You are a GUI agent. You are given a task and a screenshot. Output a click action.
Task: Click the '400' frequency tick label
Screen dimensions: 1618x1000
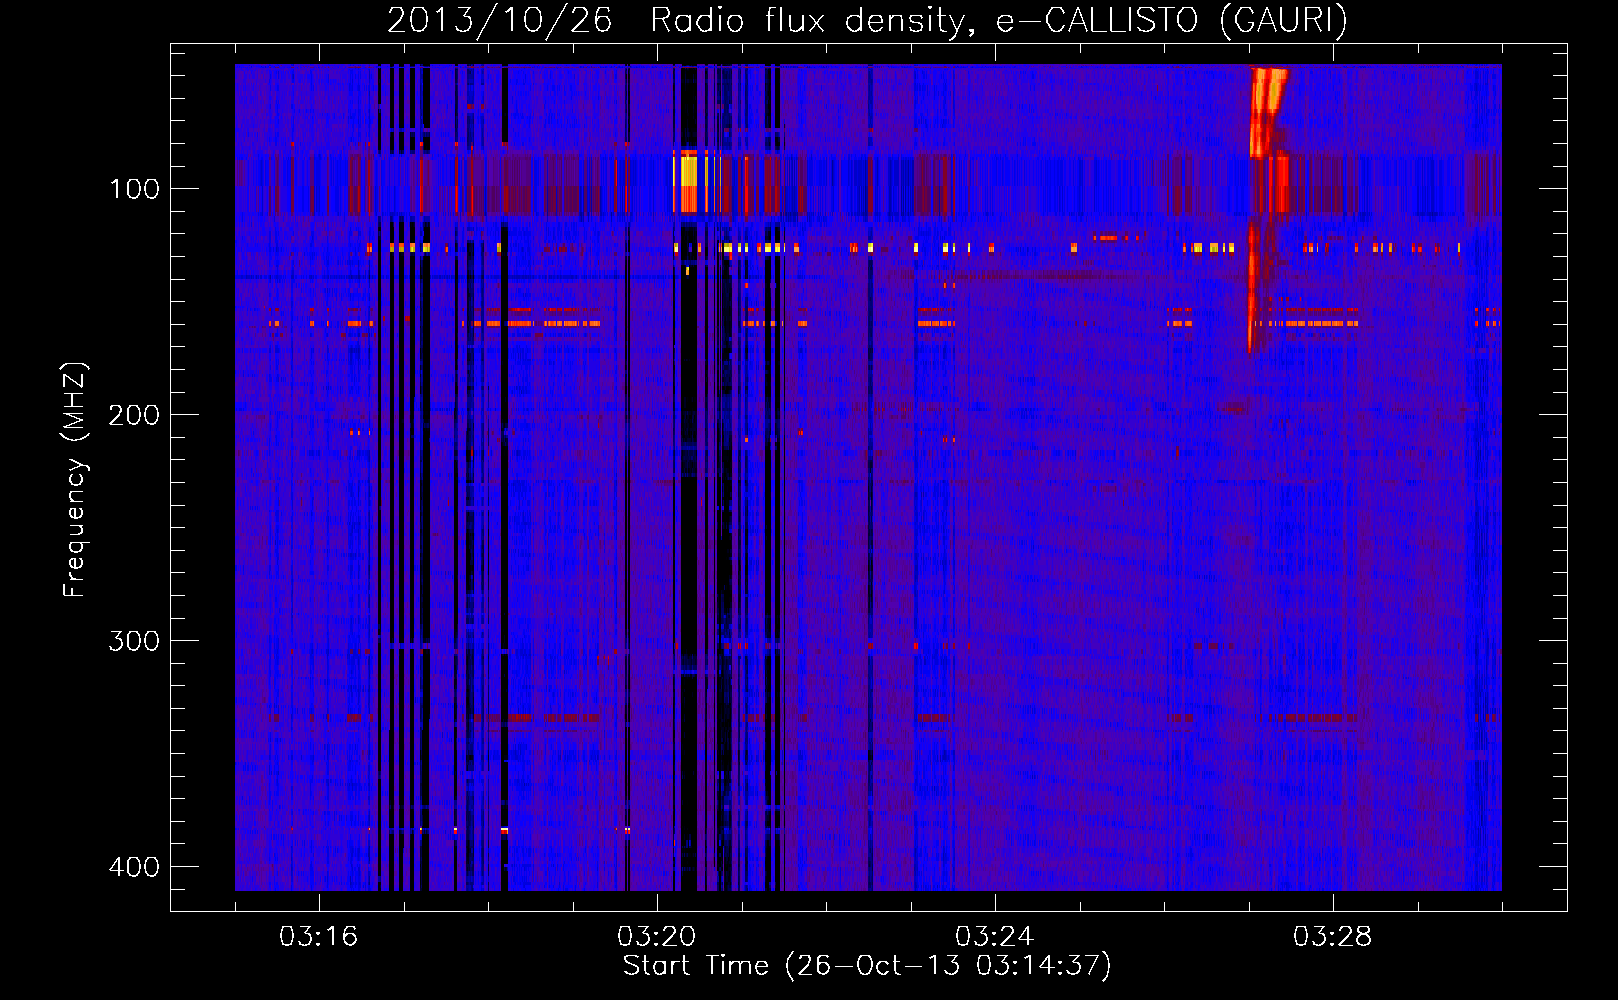tap(134, 867)
